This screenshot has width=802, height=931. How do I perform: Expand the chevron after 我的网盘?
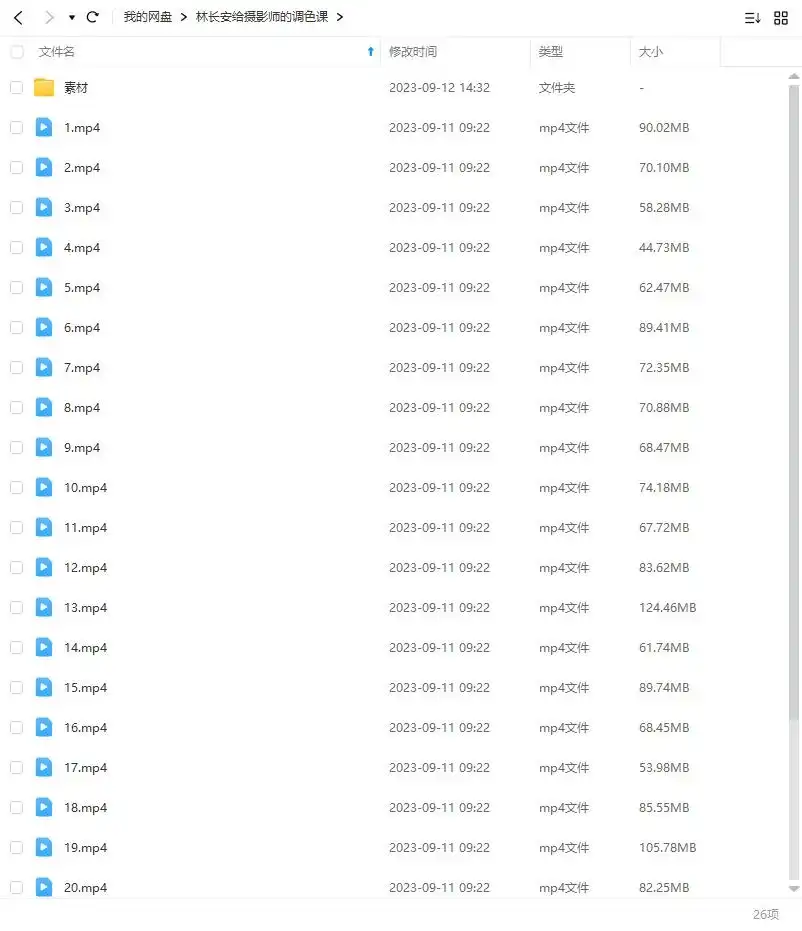(184, 17)
